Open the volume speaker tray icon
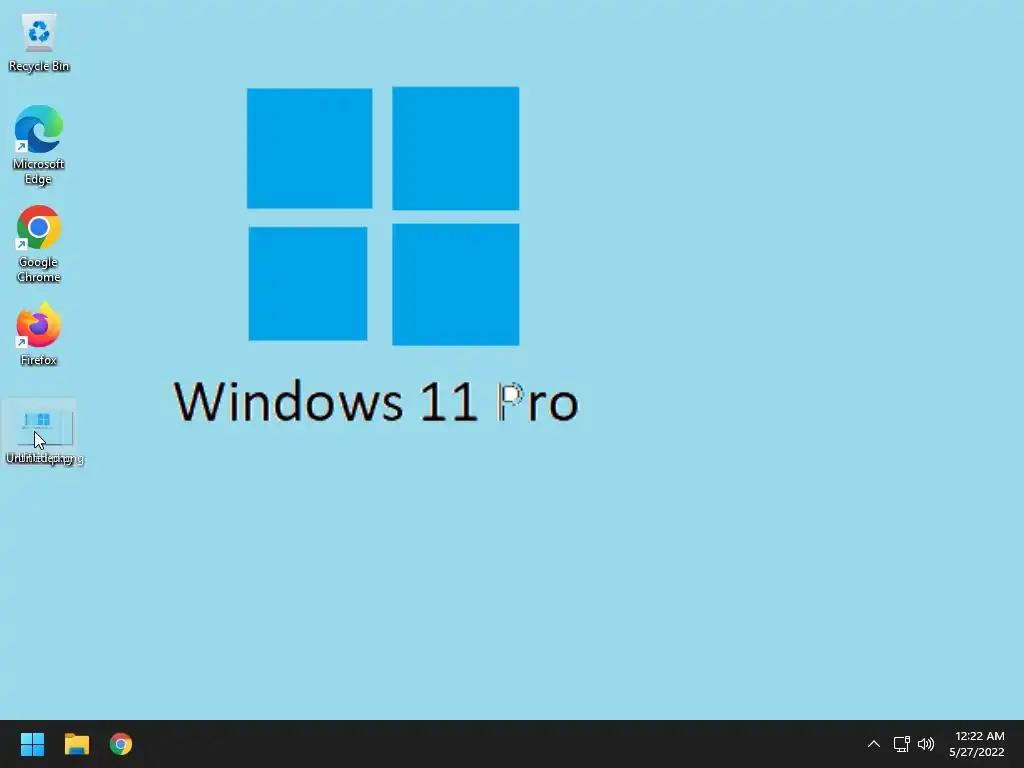The height and width of the screenshot is (768, 1024). [x=926, y=744]
